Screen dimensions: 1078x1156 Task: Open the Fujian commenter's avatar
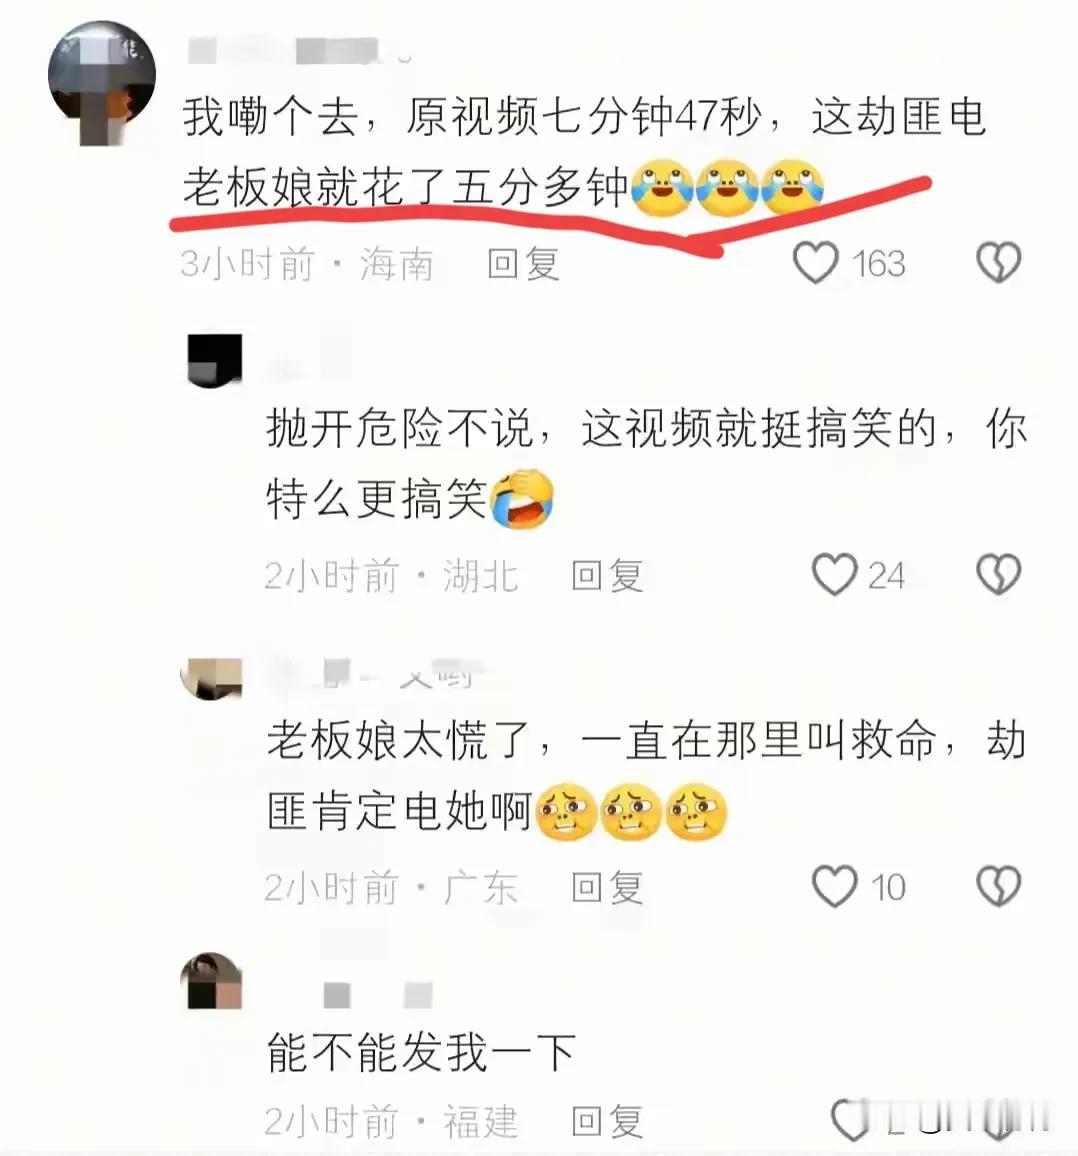click(212, 981)
